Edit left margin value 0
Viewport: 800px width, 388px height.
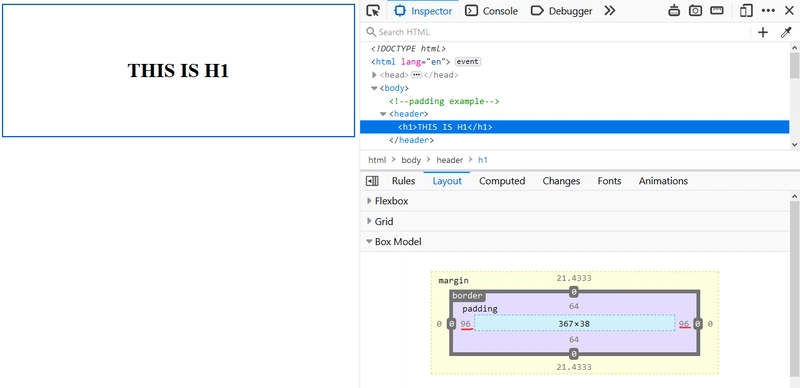(439, 324)
